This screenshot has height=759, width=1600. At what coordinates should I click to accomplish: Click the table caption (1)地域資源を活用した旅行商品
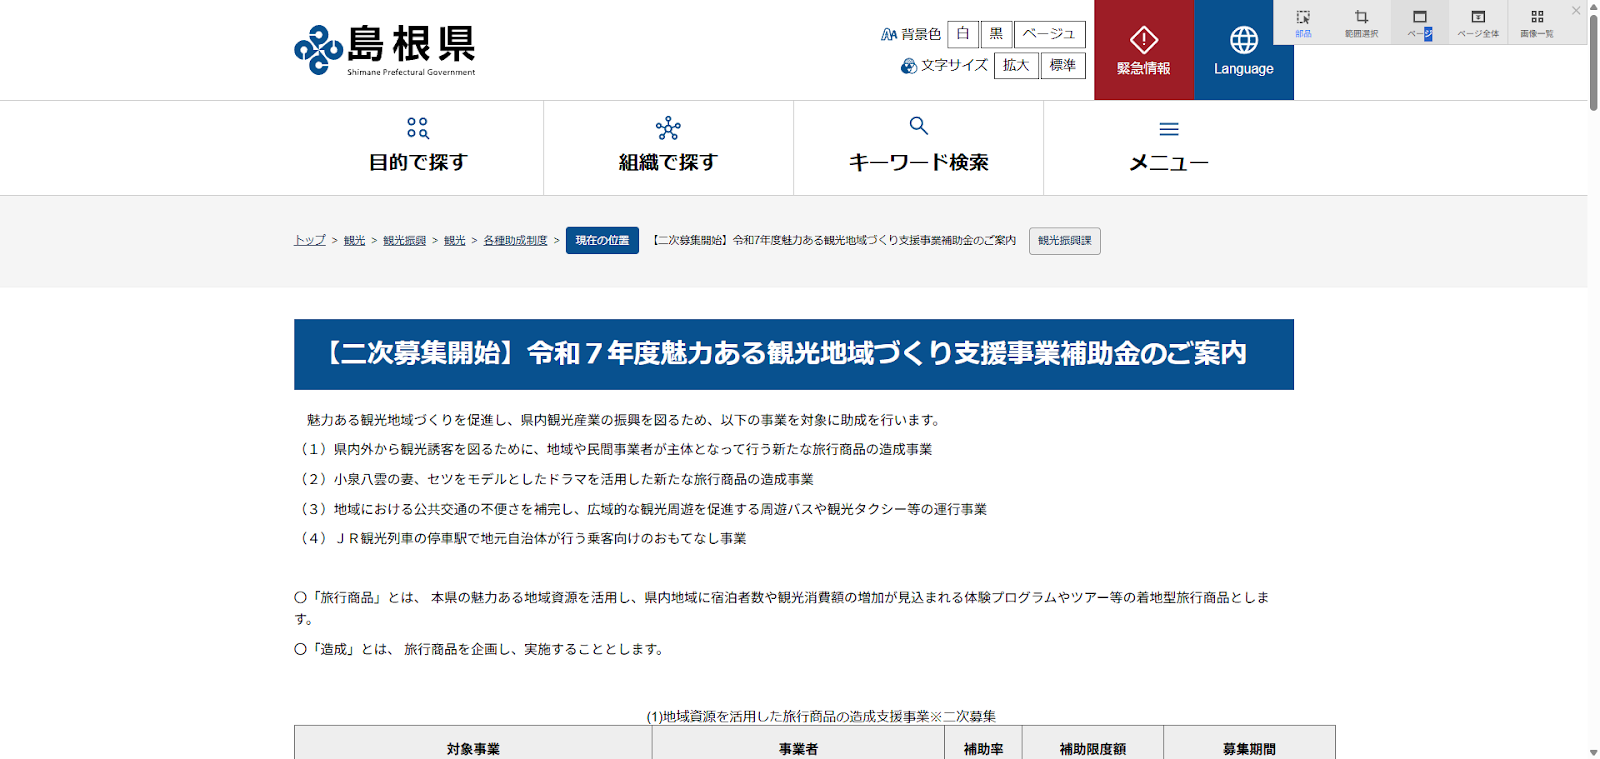coord(821,716)
